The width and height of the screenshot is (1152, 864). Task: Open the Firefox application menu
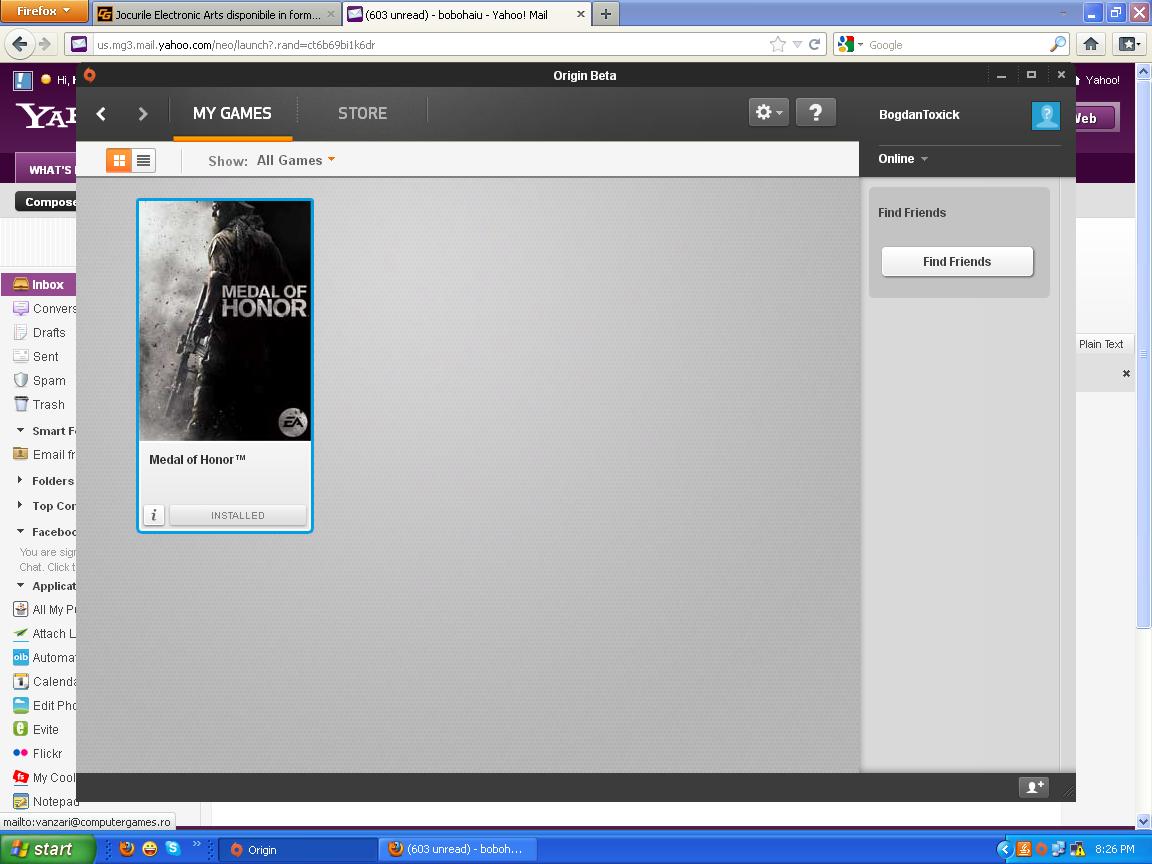click(43, 11)
